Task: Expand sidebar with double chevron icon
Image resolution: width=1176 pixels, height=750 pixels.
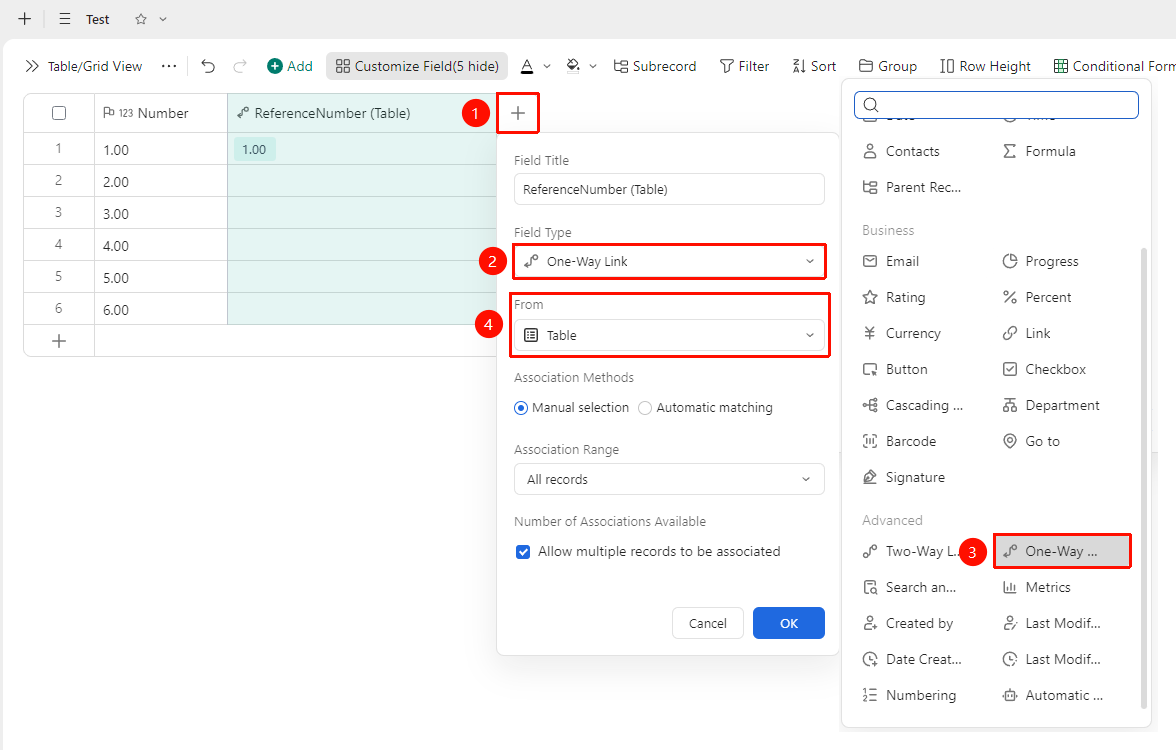Action: (x=32, y=66)
